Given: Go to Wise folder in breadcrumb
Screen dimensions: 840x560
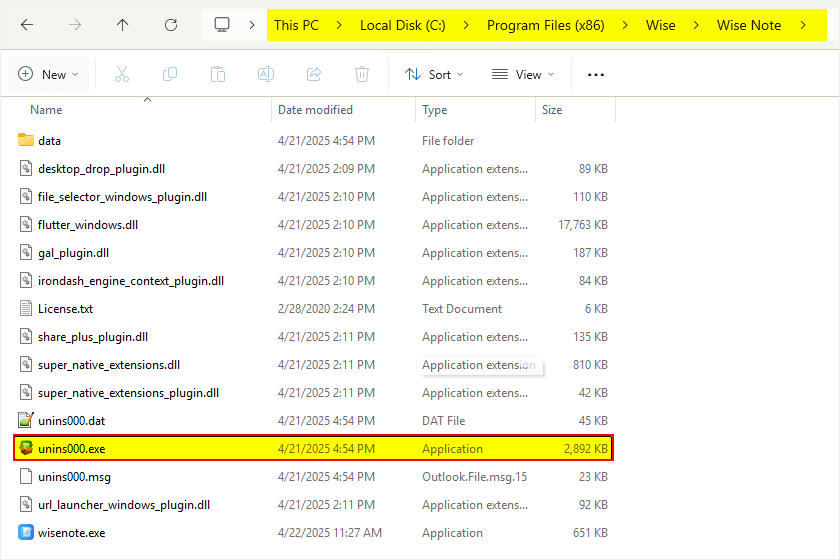Looking at the screenshot, I should tap(661, 25).
